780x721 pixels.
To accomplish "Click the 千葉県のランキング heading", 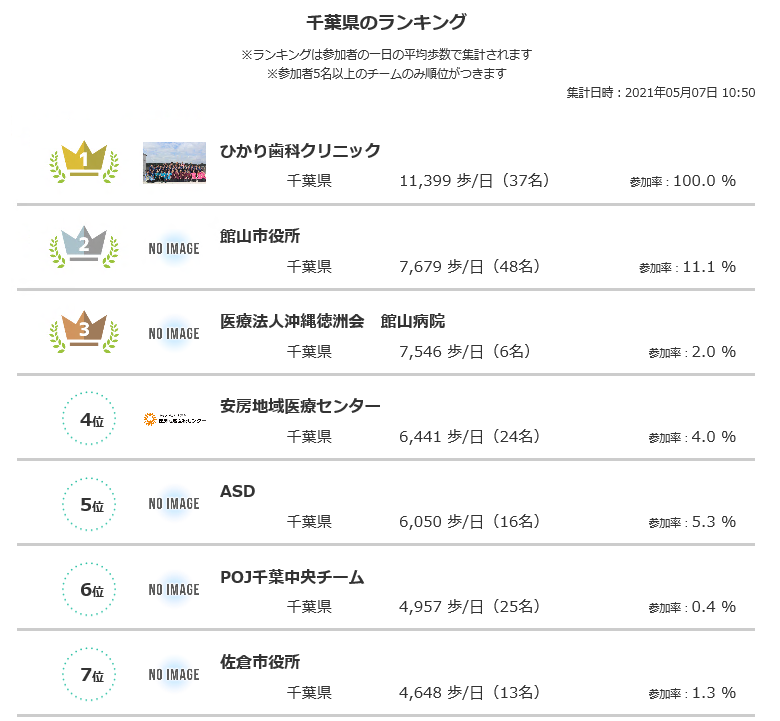I will coord(386,22).
